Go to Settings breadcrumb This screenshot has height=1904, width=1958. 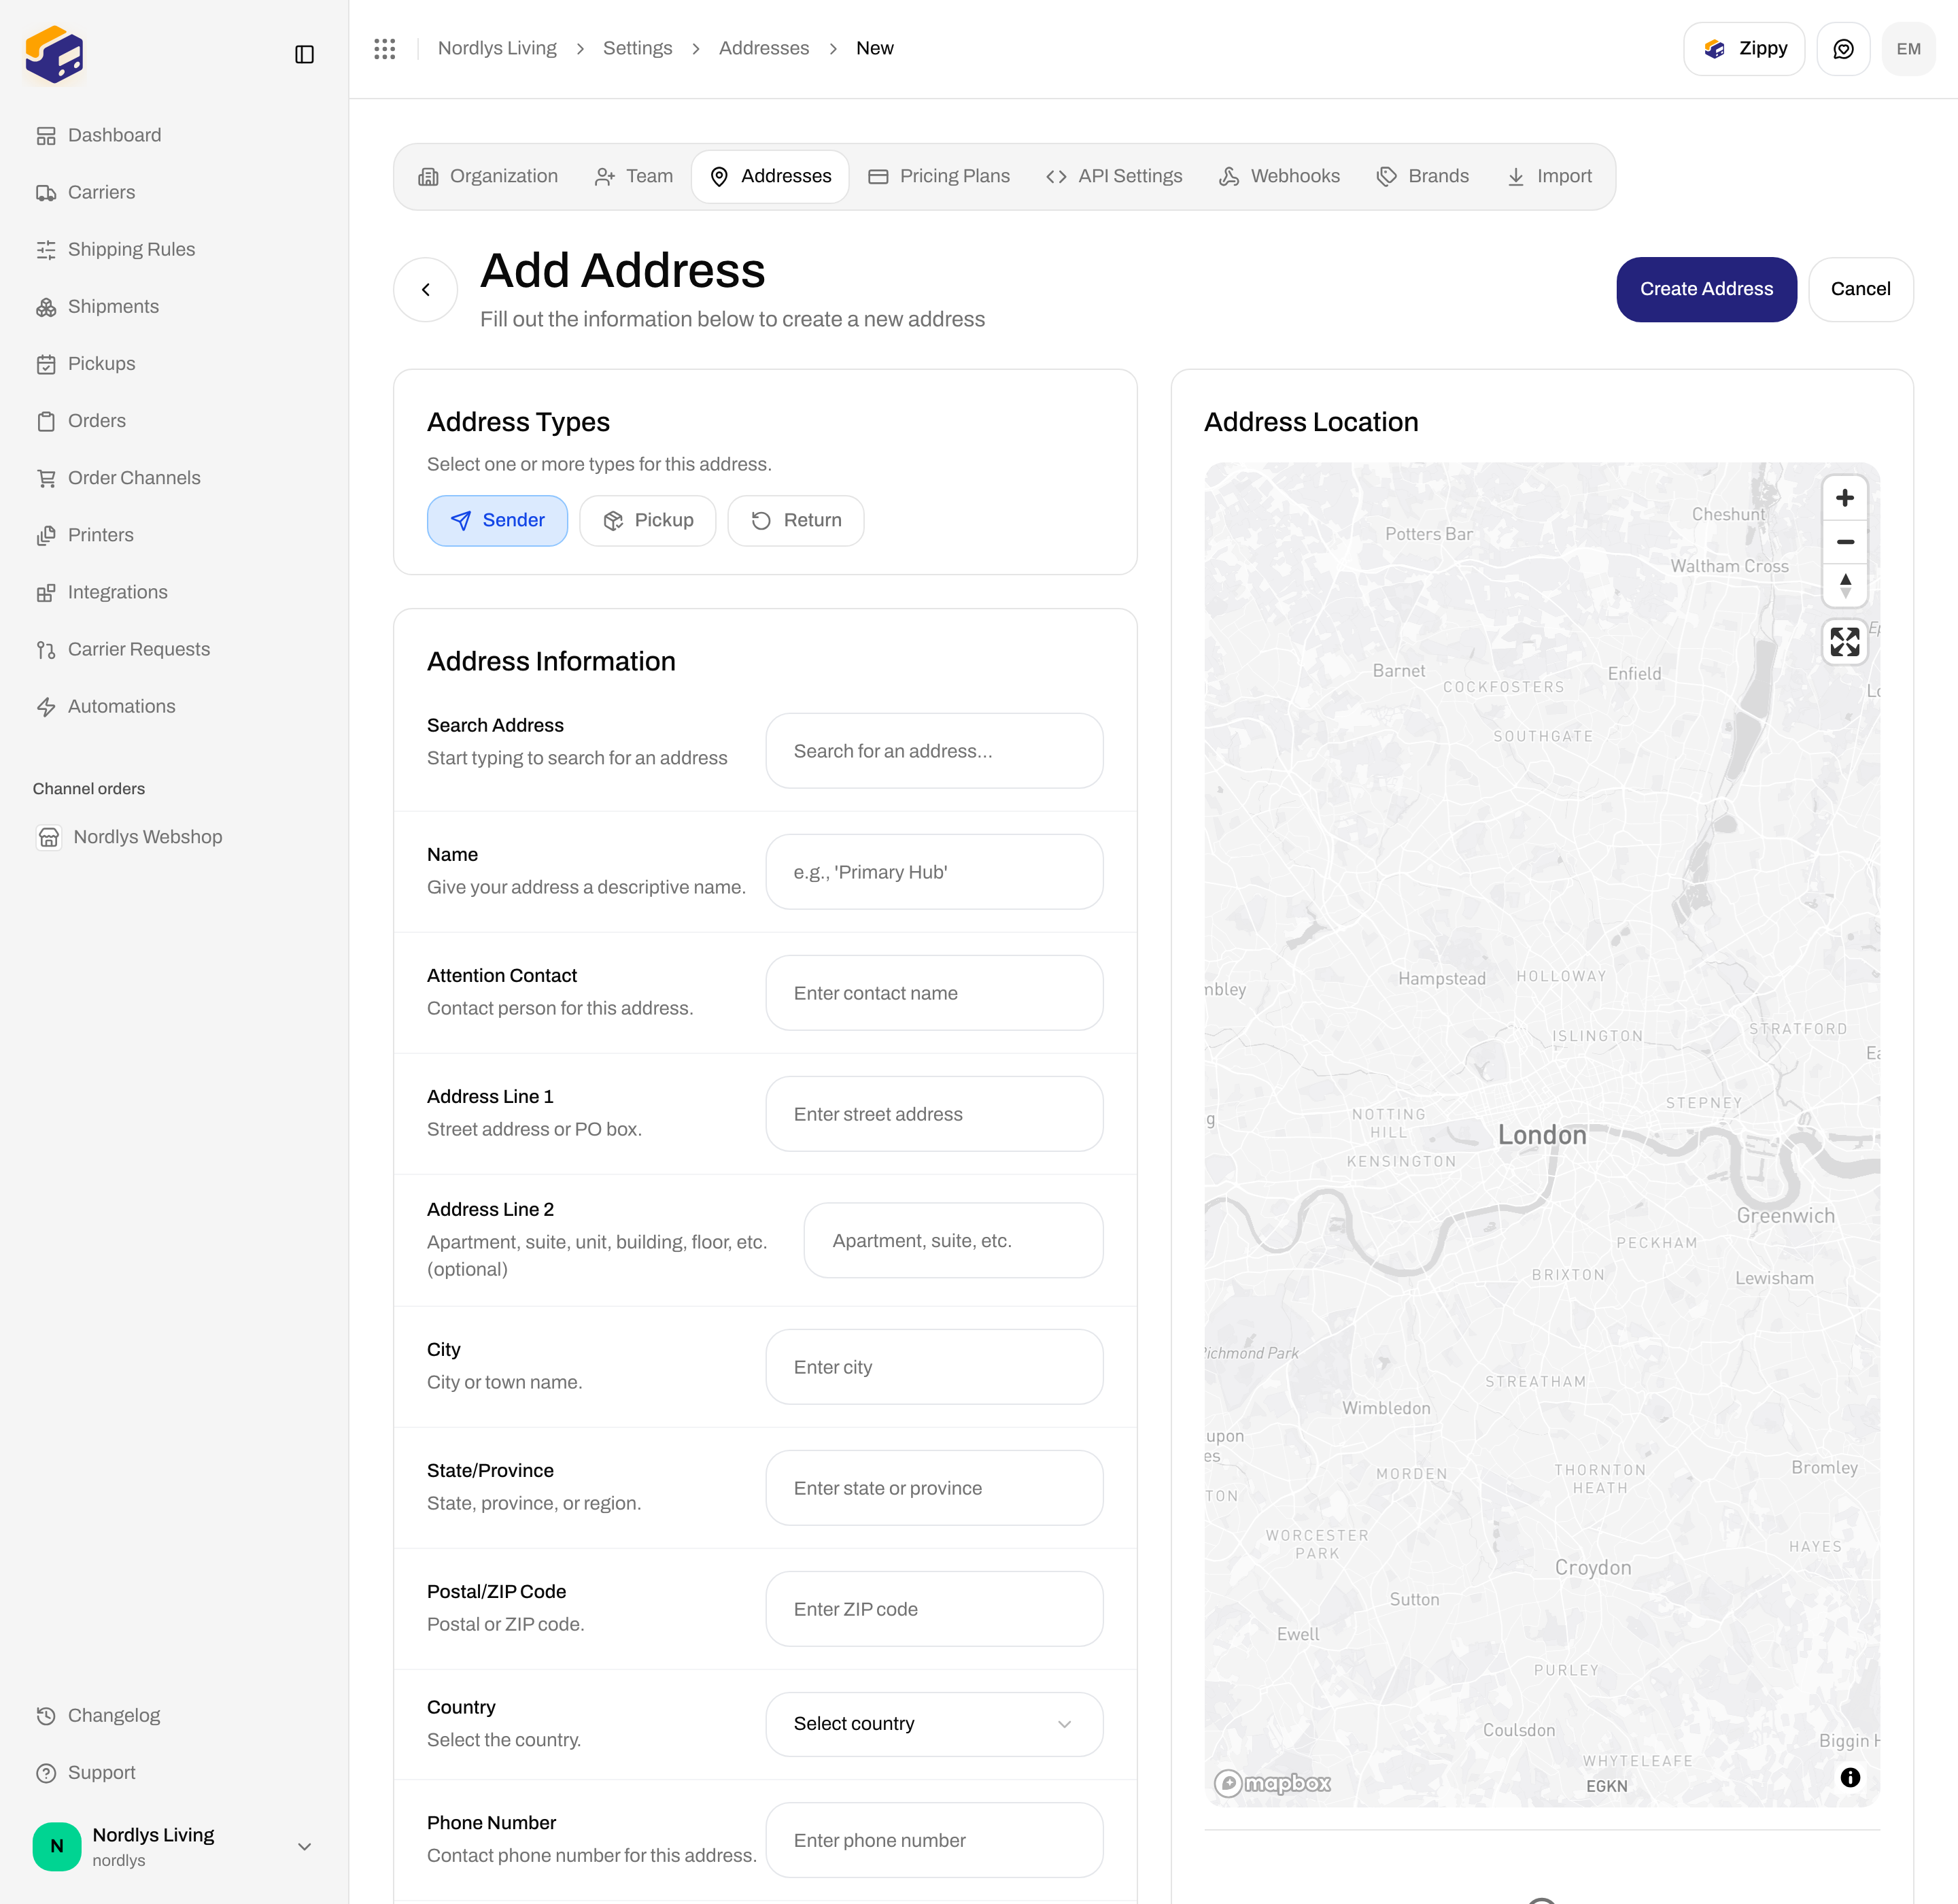[637, 48]
